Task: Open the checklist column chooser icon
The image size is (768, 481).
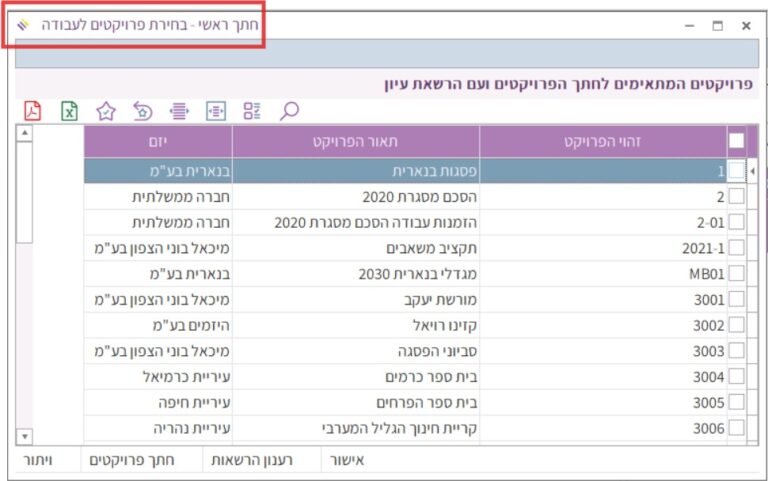Action: [x=252, y=111]
